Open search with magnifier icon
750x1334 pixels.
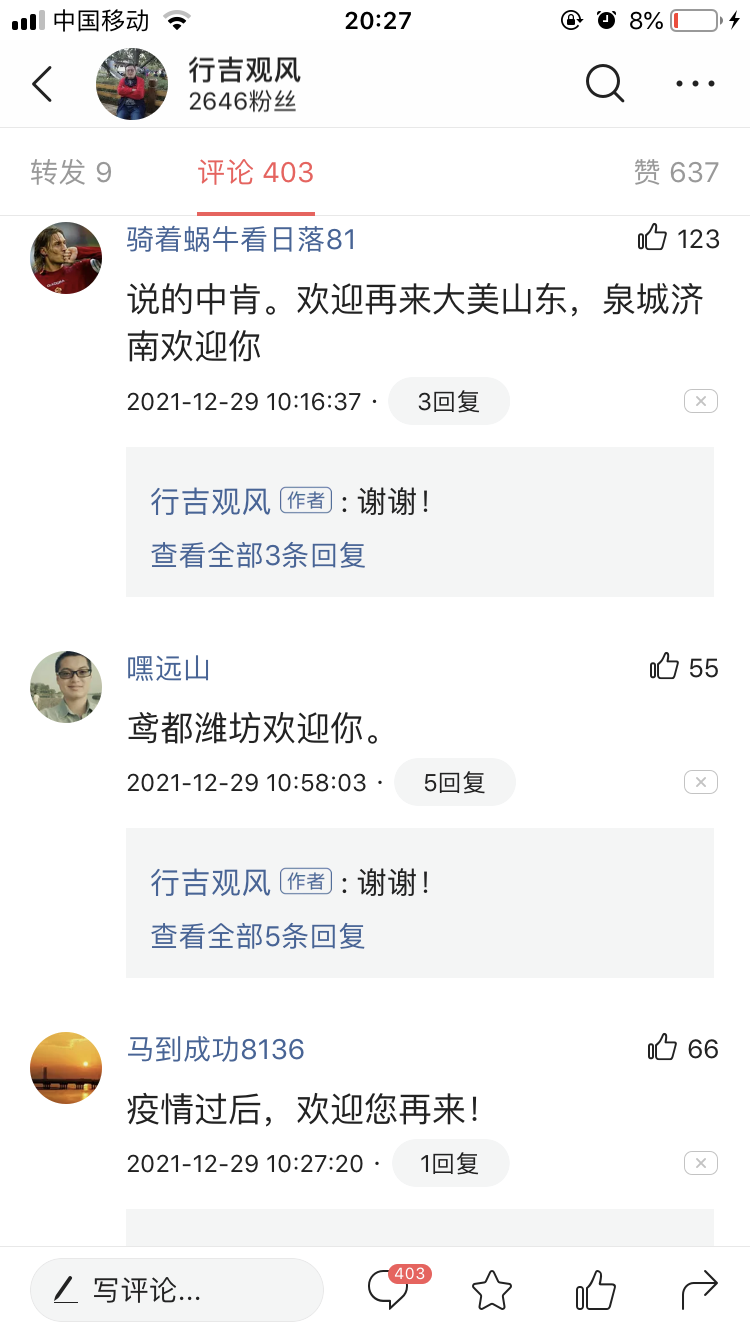click(x=604, y=84)
